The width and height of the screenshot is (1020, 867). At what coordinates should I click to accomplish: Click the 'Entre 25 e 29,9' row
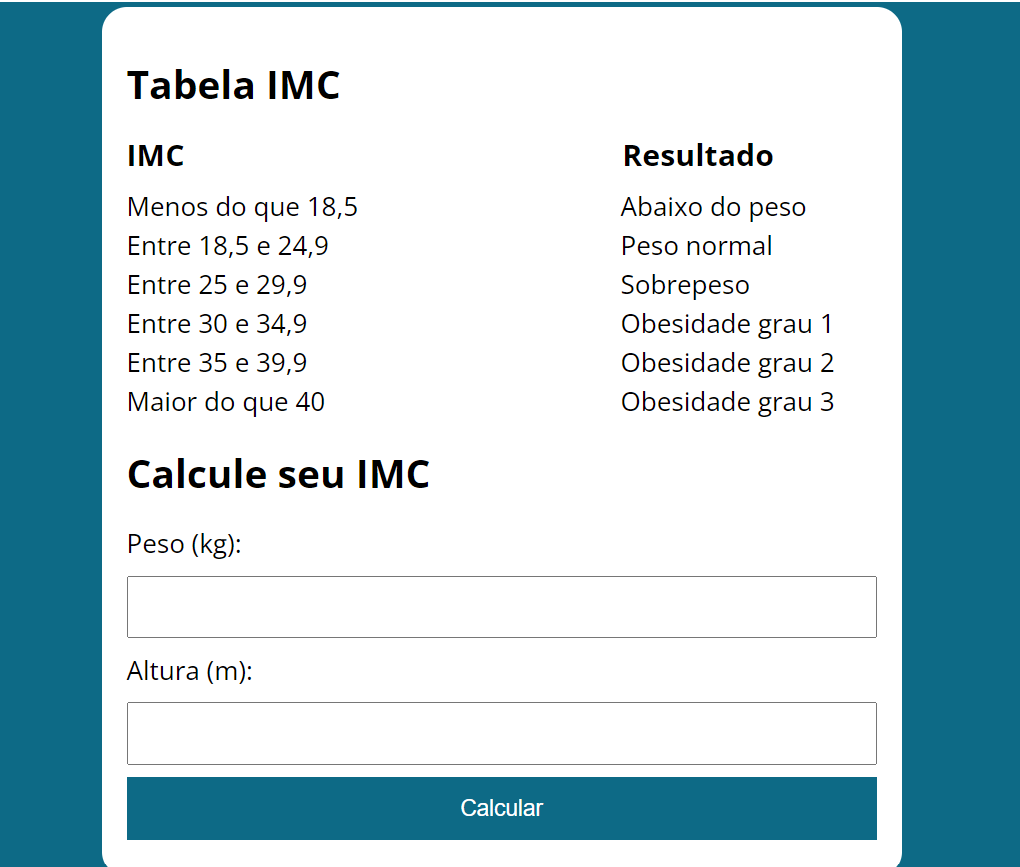coord(217,285)
